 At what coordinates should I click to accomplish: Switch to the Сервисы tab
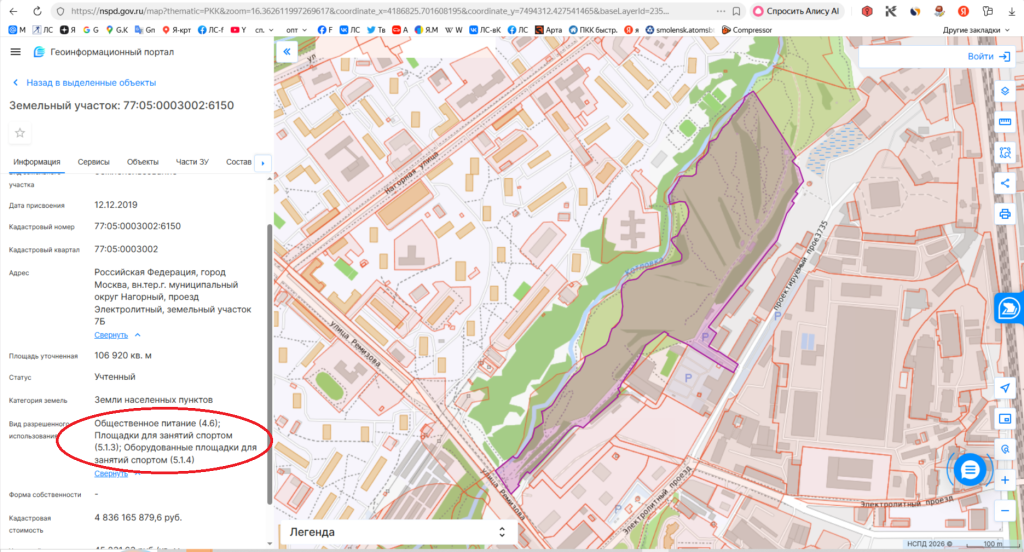click(x=94, y=162)
